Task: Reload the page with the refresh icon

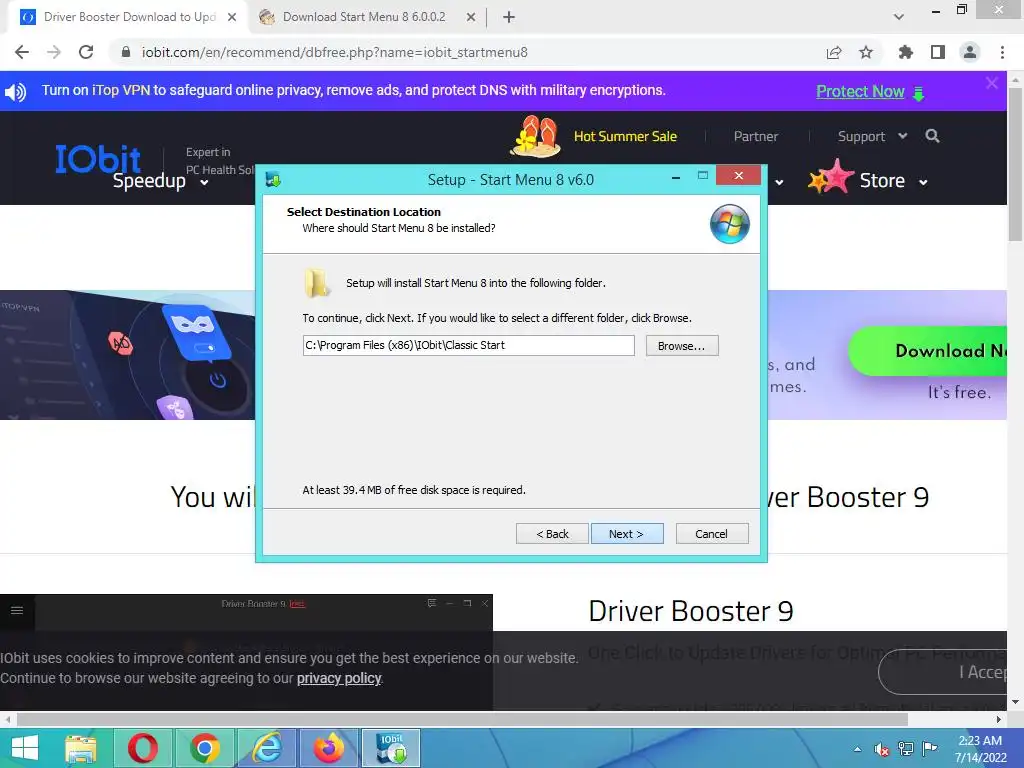Action: pos(86,52)
